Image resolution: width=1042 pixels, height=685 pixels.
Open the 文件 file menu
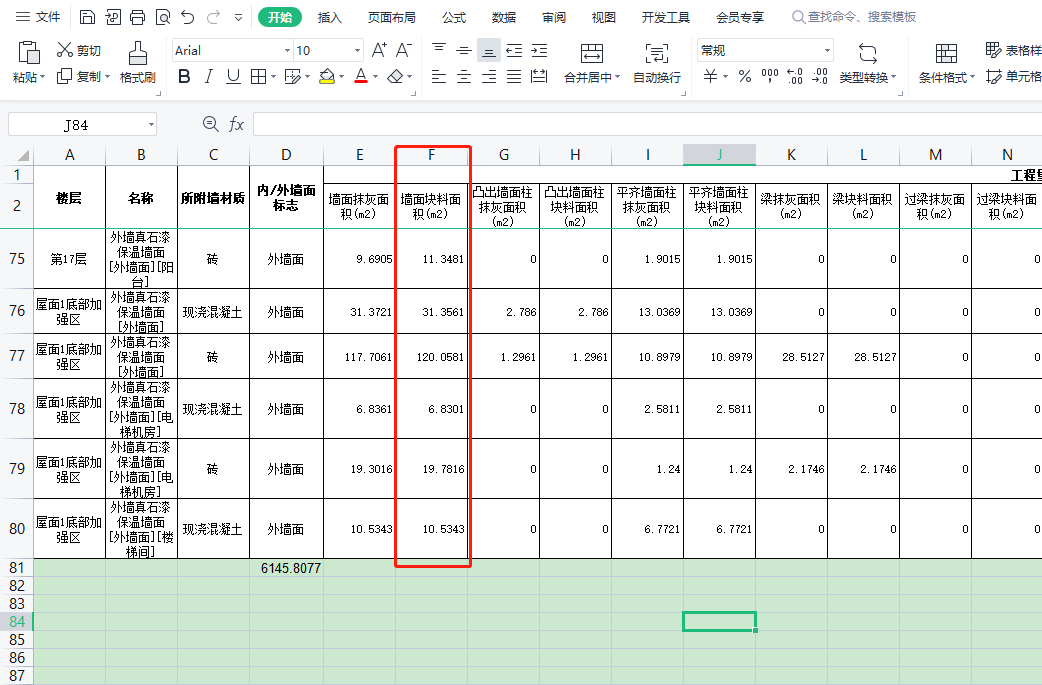click(38, 17)
